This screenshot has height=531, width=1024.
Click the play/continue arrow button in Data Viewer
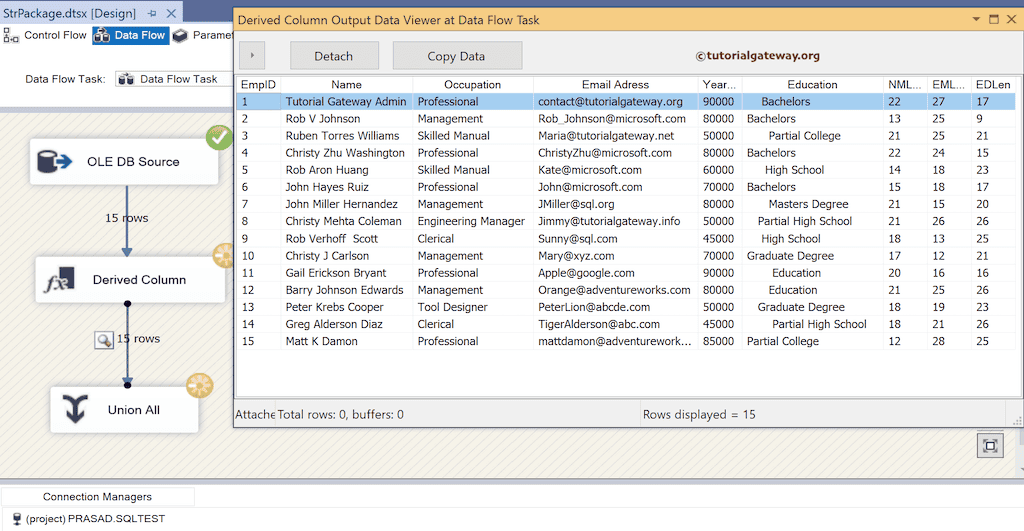tap(252, 56)
